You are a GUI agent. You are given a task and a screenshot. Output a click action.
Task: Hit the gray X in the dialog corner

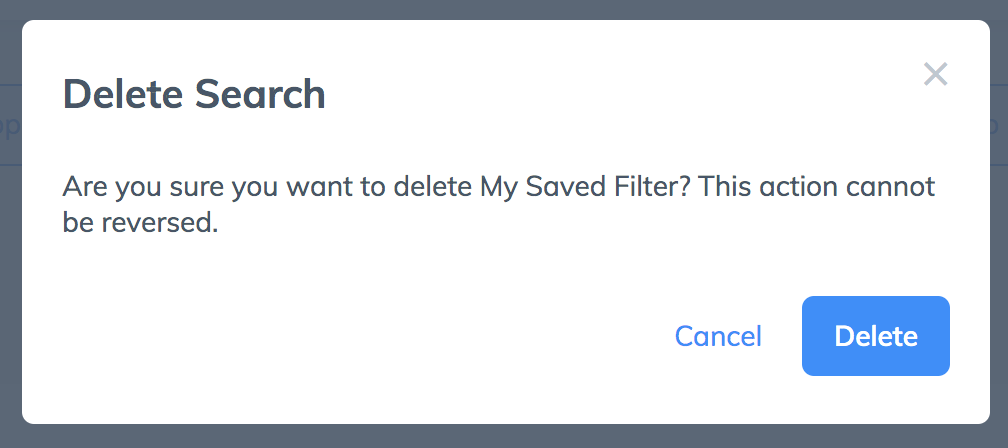[x=935, y=74]
